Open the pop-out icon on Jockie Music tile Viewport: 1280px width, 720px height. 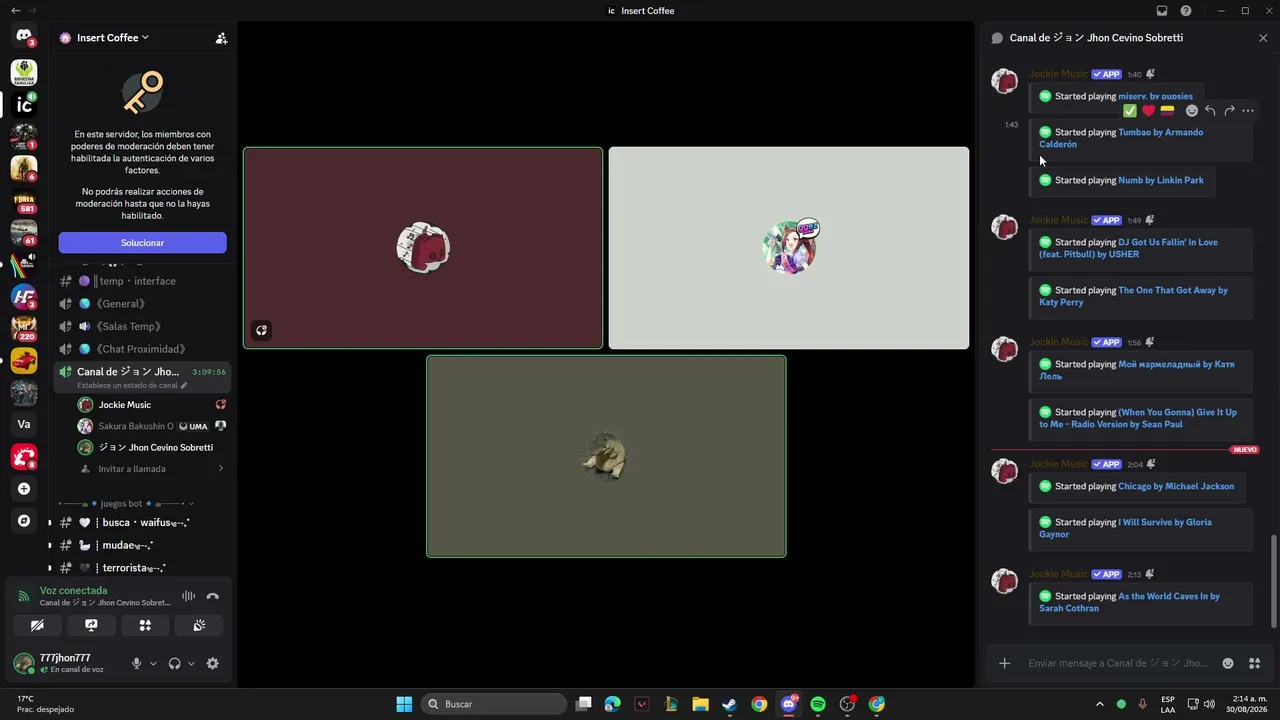[x=261, y=330]
